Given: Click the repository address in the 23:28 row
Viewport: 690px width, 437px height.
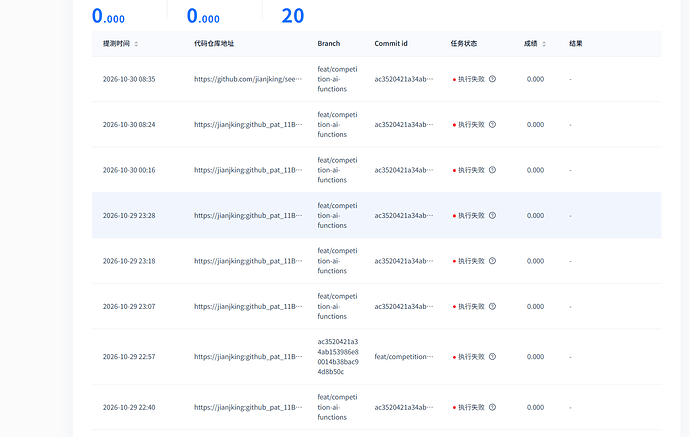Looking at the screenshot, I should [248, 216].
